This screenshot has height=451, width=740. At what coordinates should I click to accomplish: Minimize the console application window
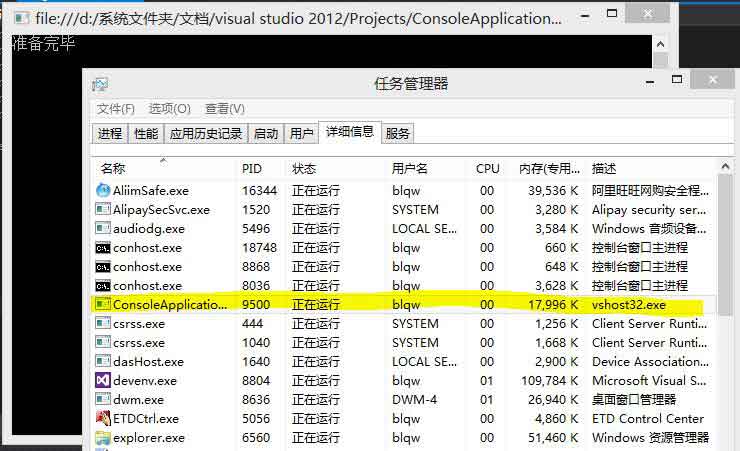coord(585,17)
